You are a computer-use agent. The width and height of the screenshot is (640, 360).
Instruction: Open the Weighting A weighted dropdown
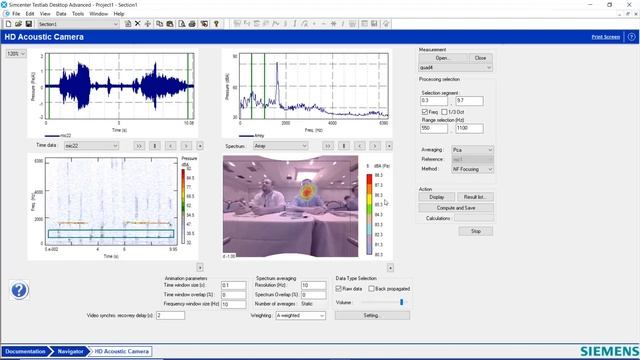(x=300, y=316)
